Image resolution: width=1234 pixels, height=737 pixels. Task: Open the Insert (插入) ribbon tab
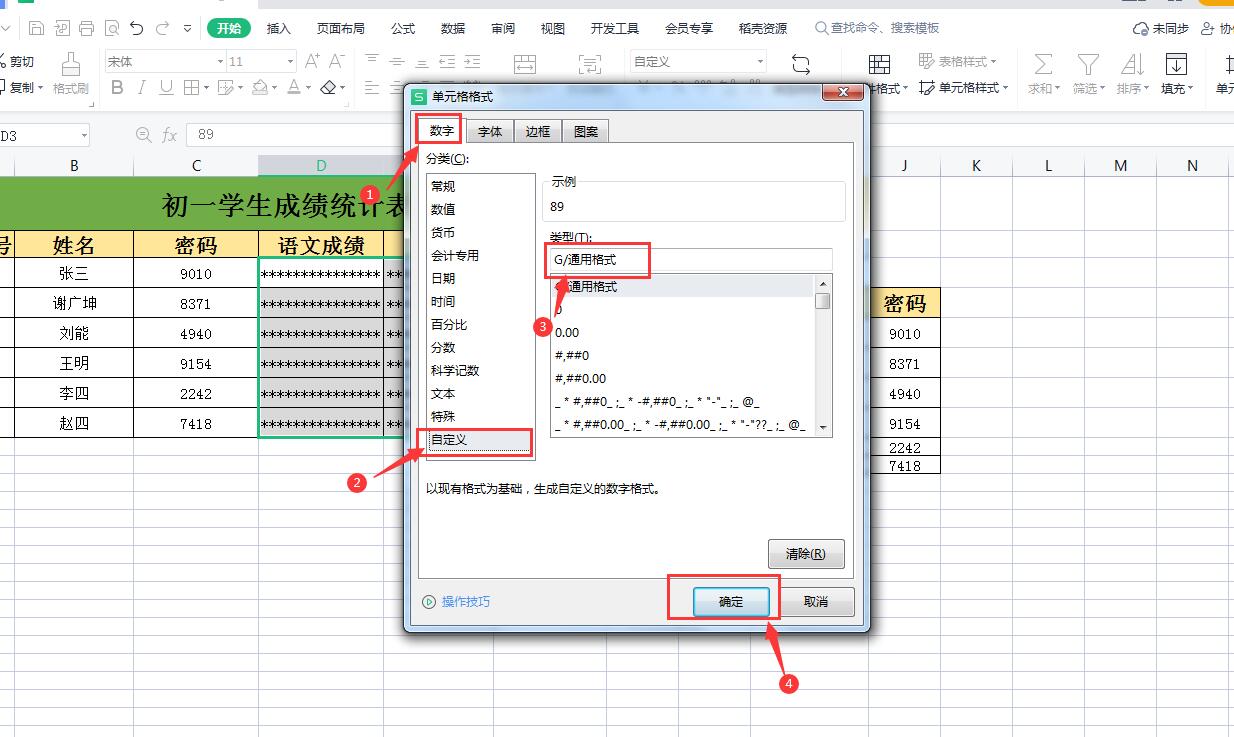pos(279,28)
